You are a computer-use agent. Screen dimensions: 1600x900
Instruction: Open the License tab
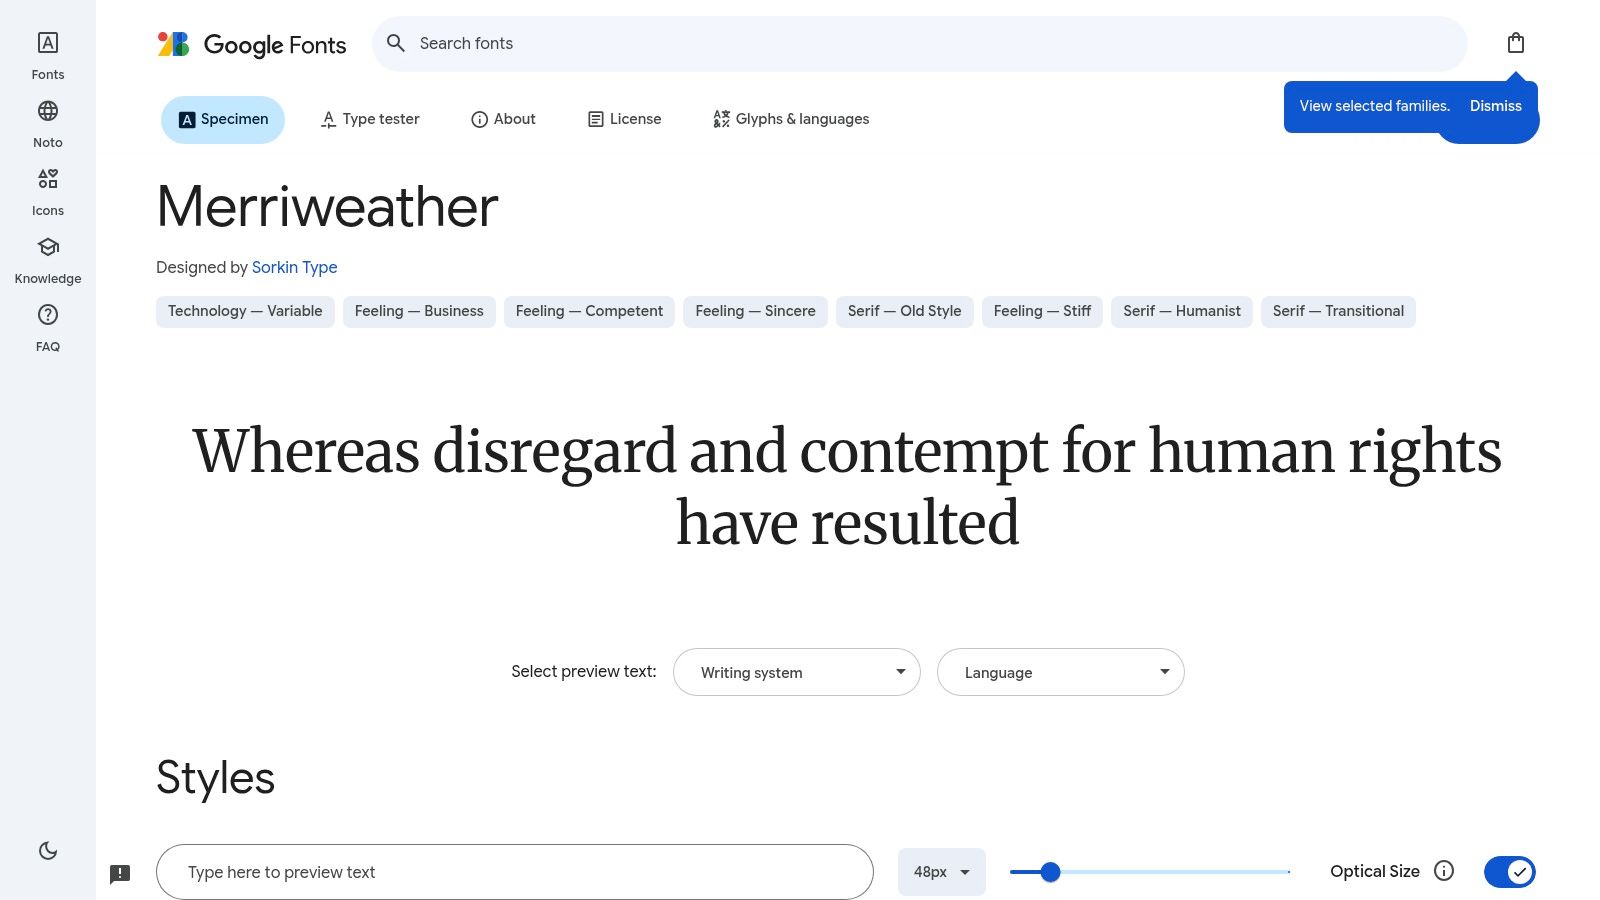pyautogui.click(x=624, y=120)
